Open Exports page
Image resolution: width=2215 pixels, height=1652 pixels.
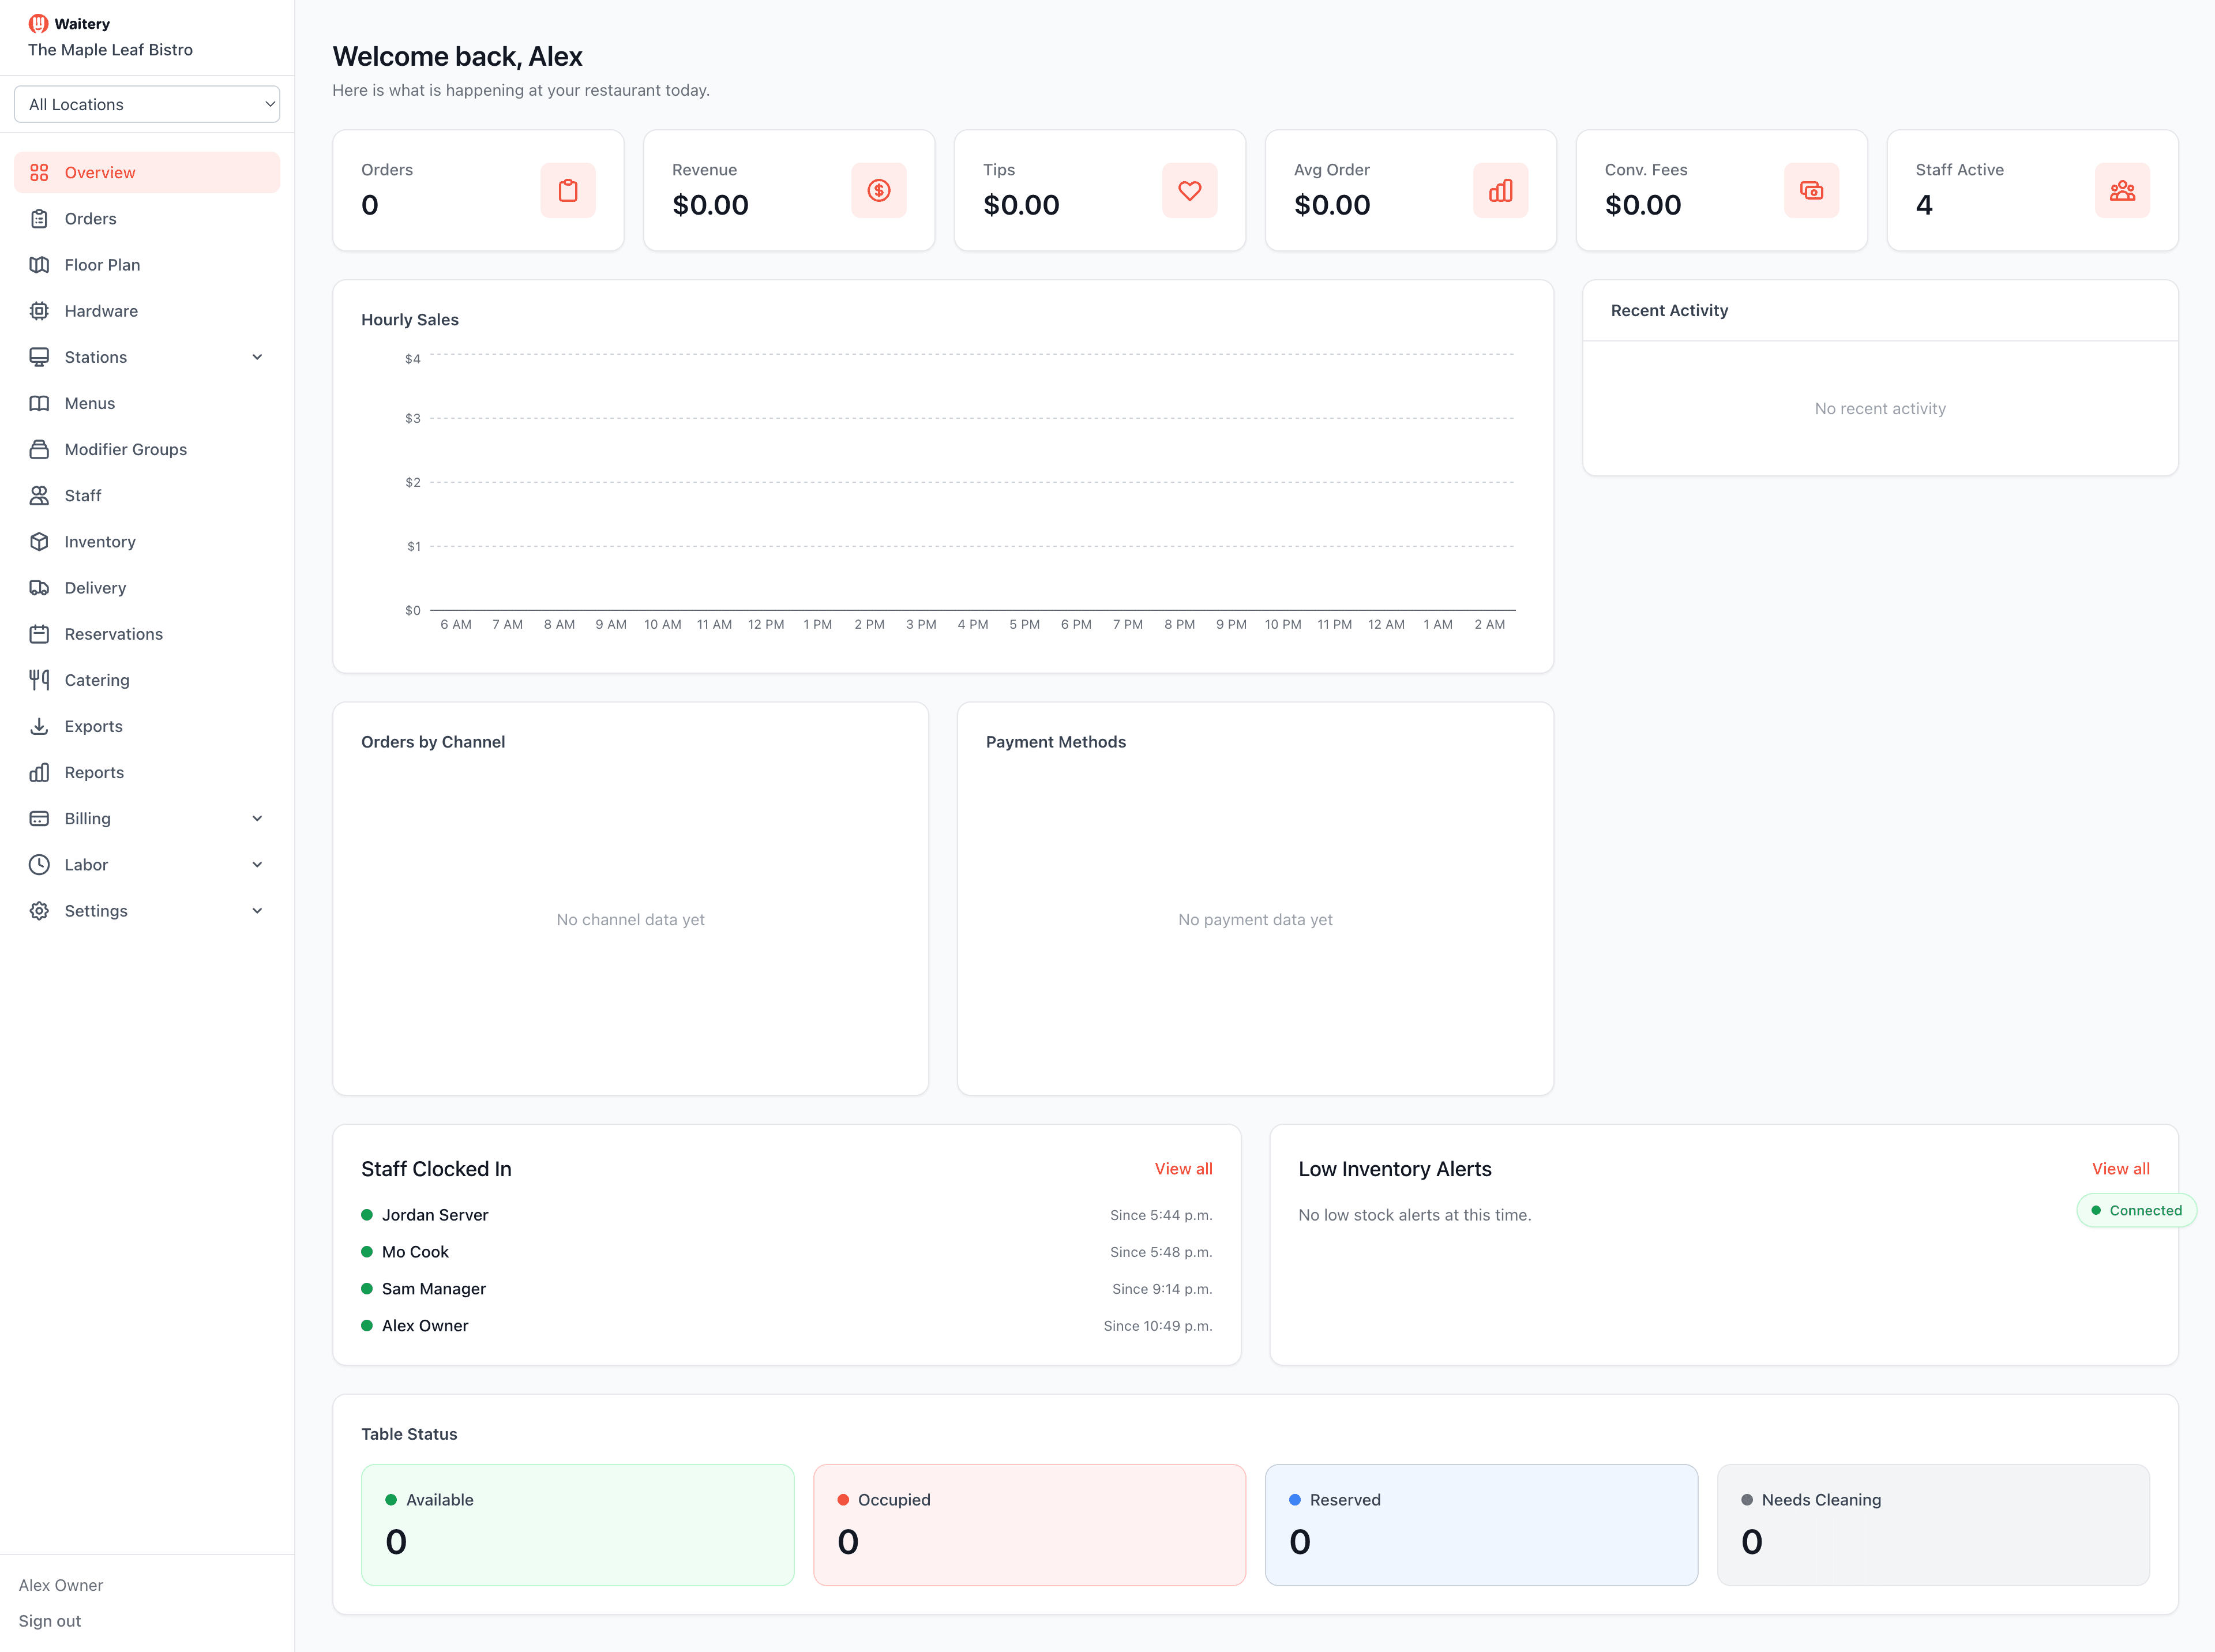[x=147, y=726]
